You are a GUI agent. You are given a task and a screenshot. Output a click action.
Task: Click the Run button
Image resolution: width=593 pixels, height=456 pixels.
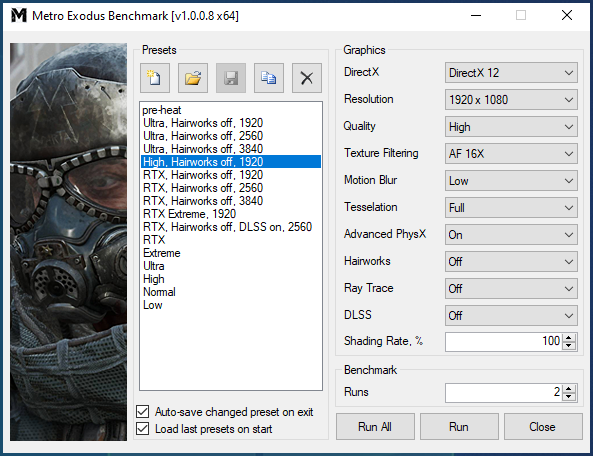click(459, 427)
